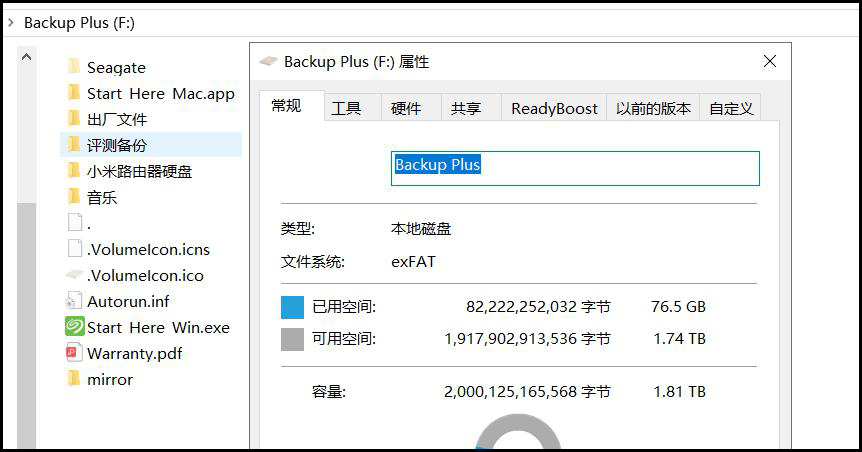Close the Backup Plus properties dialog

(x=770, y=61)
